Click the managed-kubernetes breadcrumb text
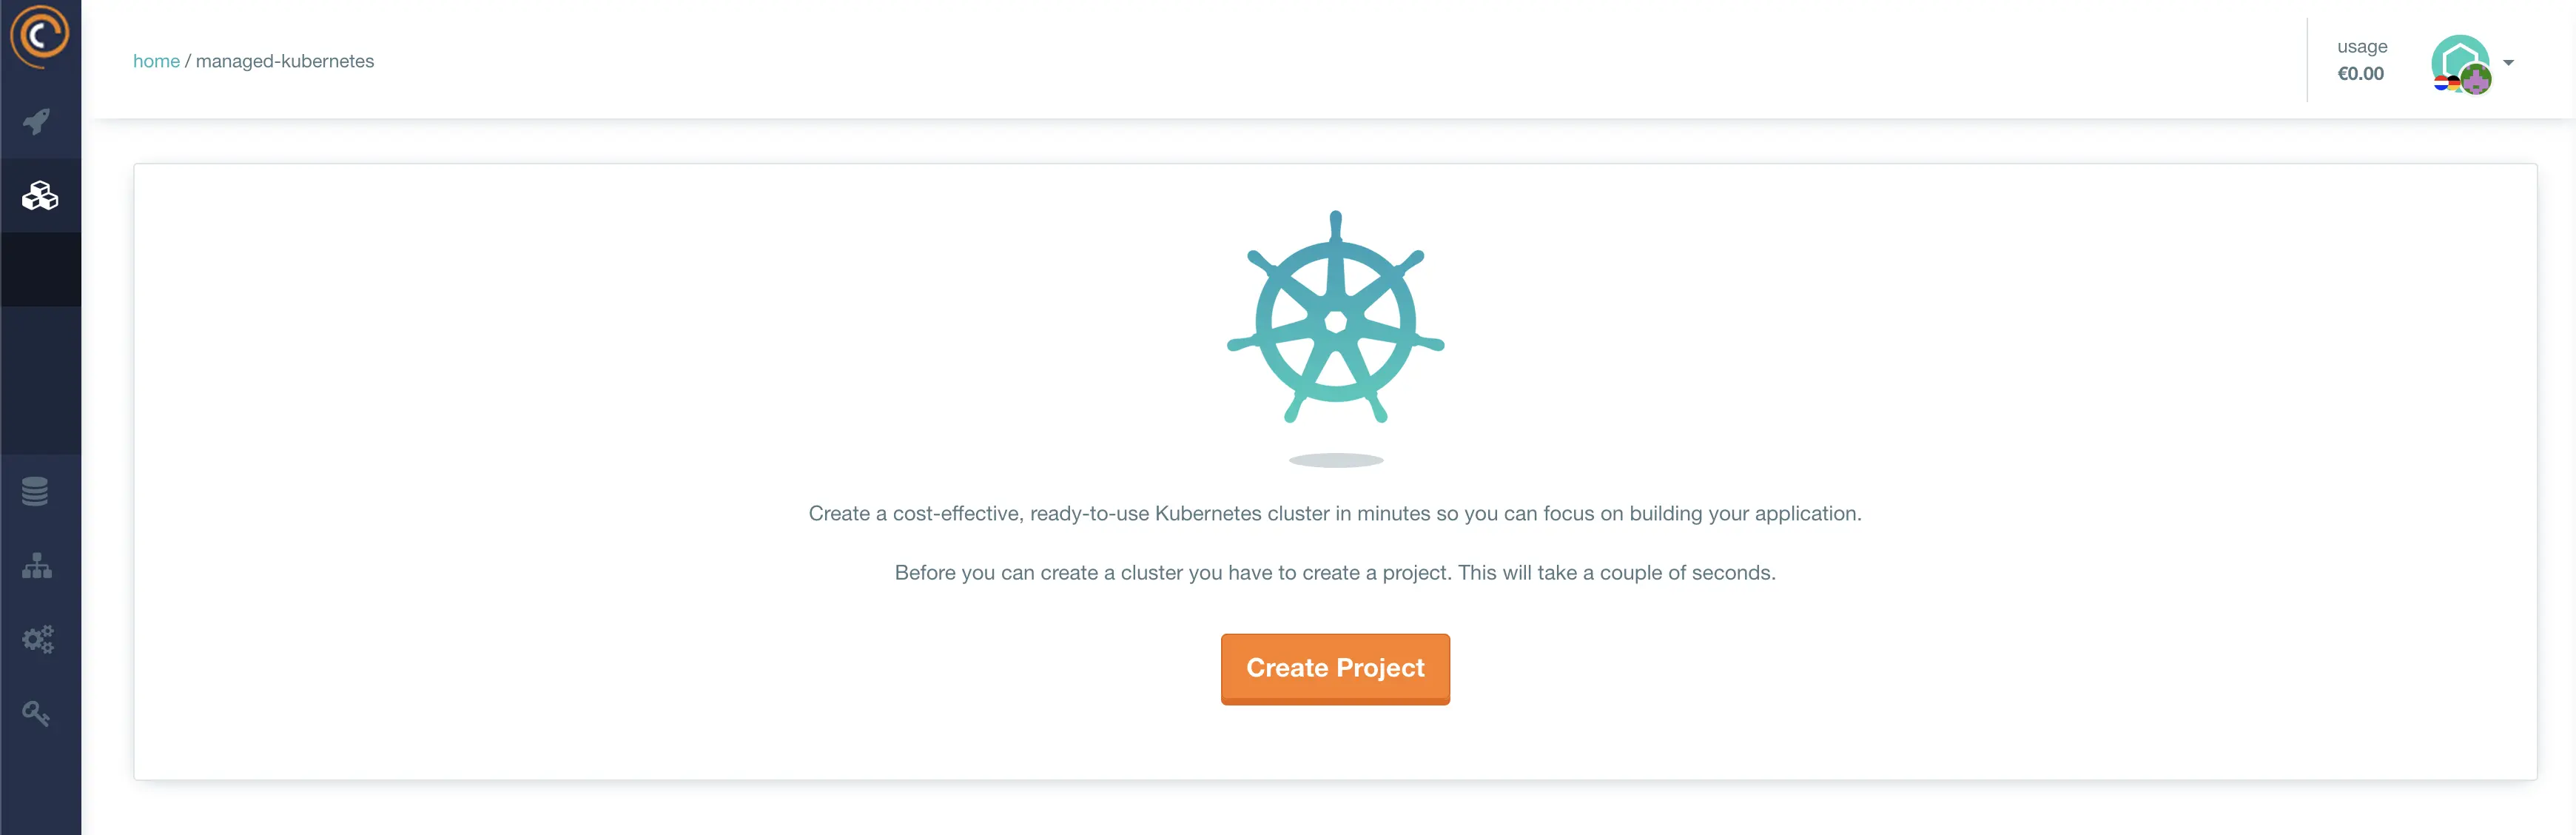This screenshot has height=835, width=2576. click(x=285, y=61)
